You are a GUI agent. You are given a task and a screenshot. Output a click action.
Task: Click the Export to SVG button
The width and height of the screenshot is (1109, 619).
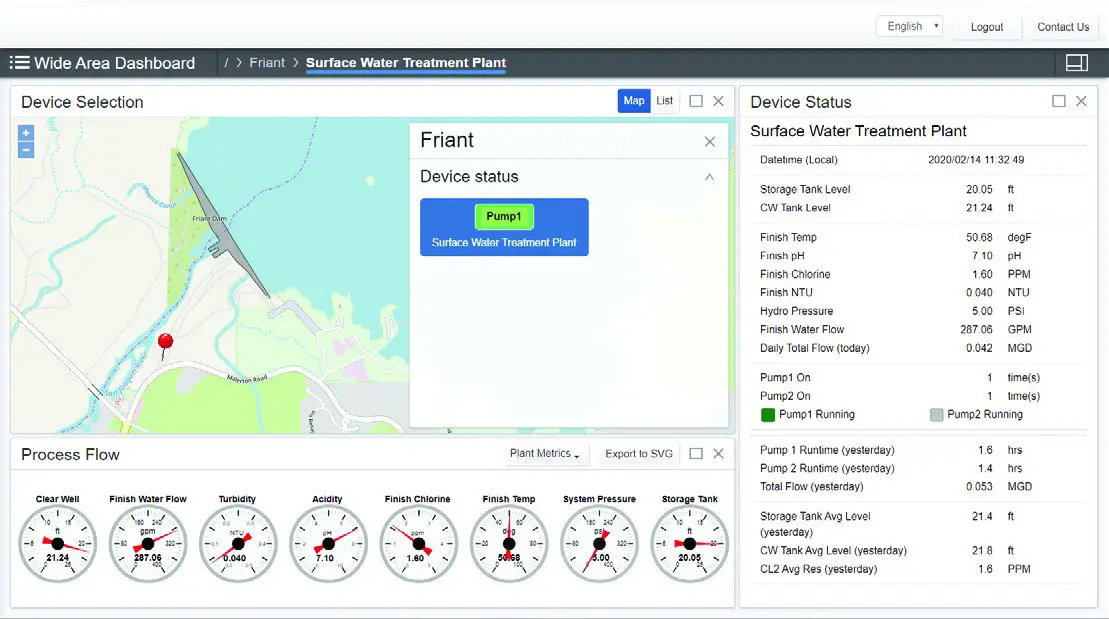(x=639, y=453)
